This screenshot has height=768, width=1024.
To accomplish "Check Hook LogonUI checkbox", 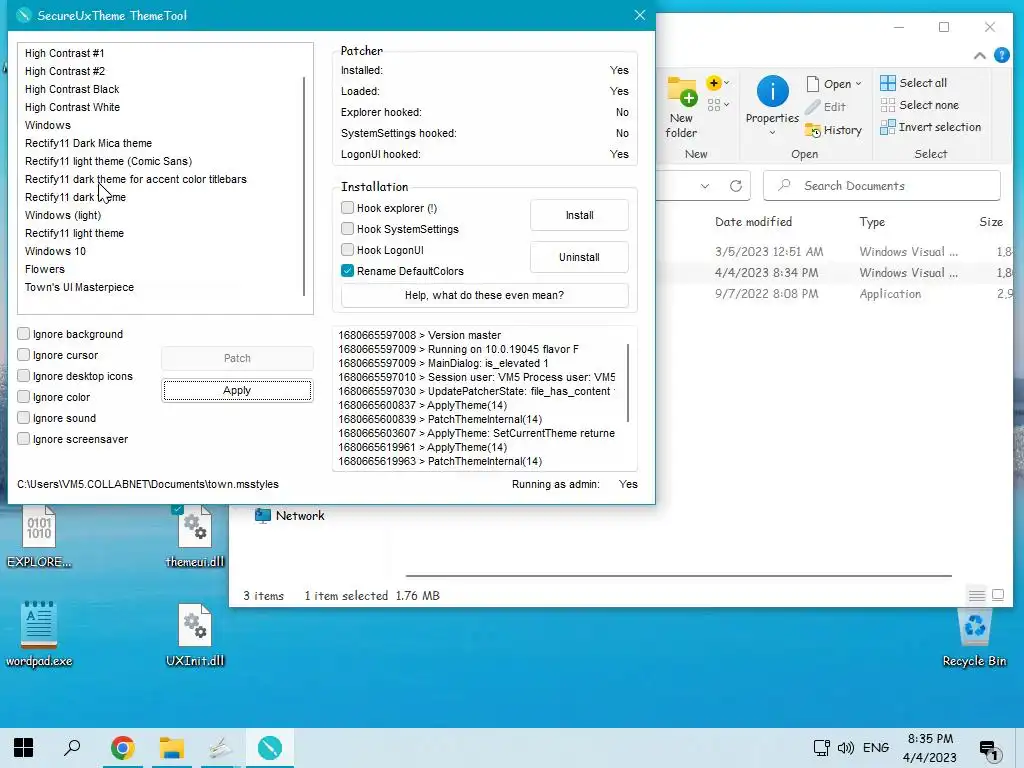I will (347, 249).
